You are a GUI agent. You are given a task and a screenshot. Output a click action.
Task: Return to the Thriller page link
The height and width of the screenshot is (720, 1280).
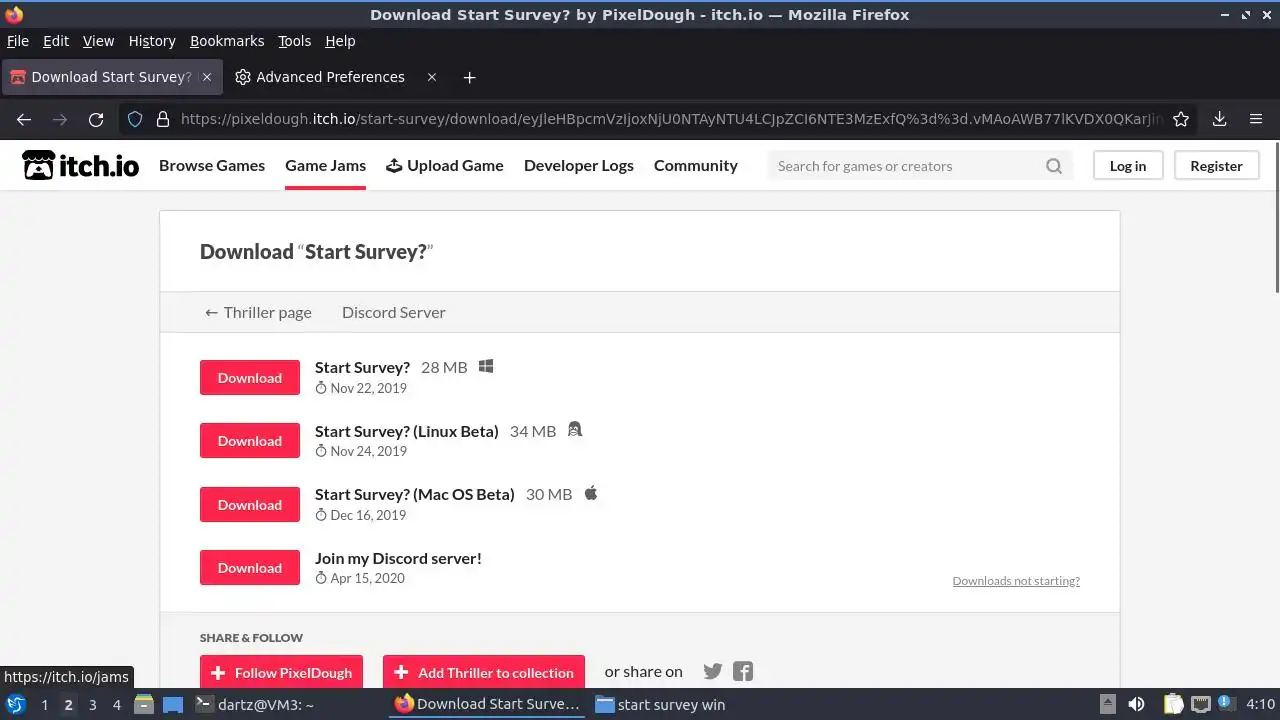[258, 312]
